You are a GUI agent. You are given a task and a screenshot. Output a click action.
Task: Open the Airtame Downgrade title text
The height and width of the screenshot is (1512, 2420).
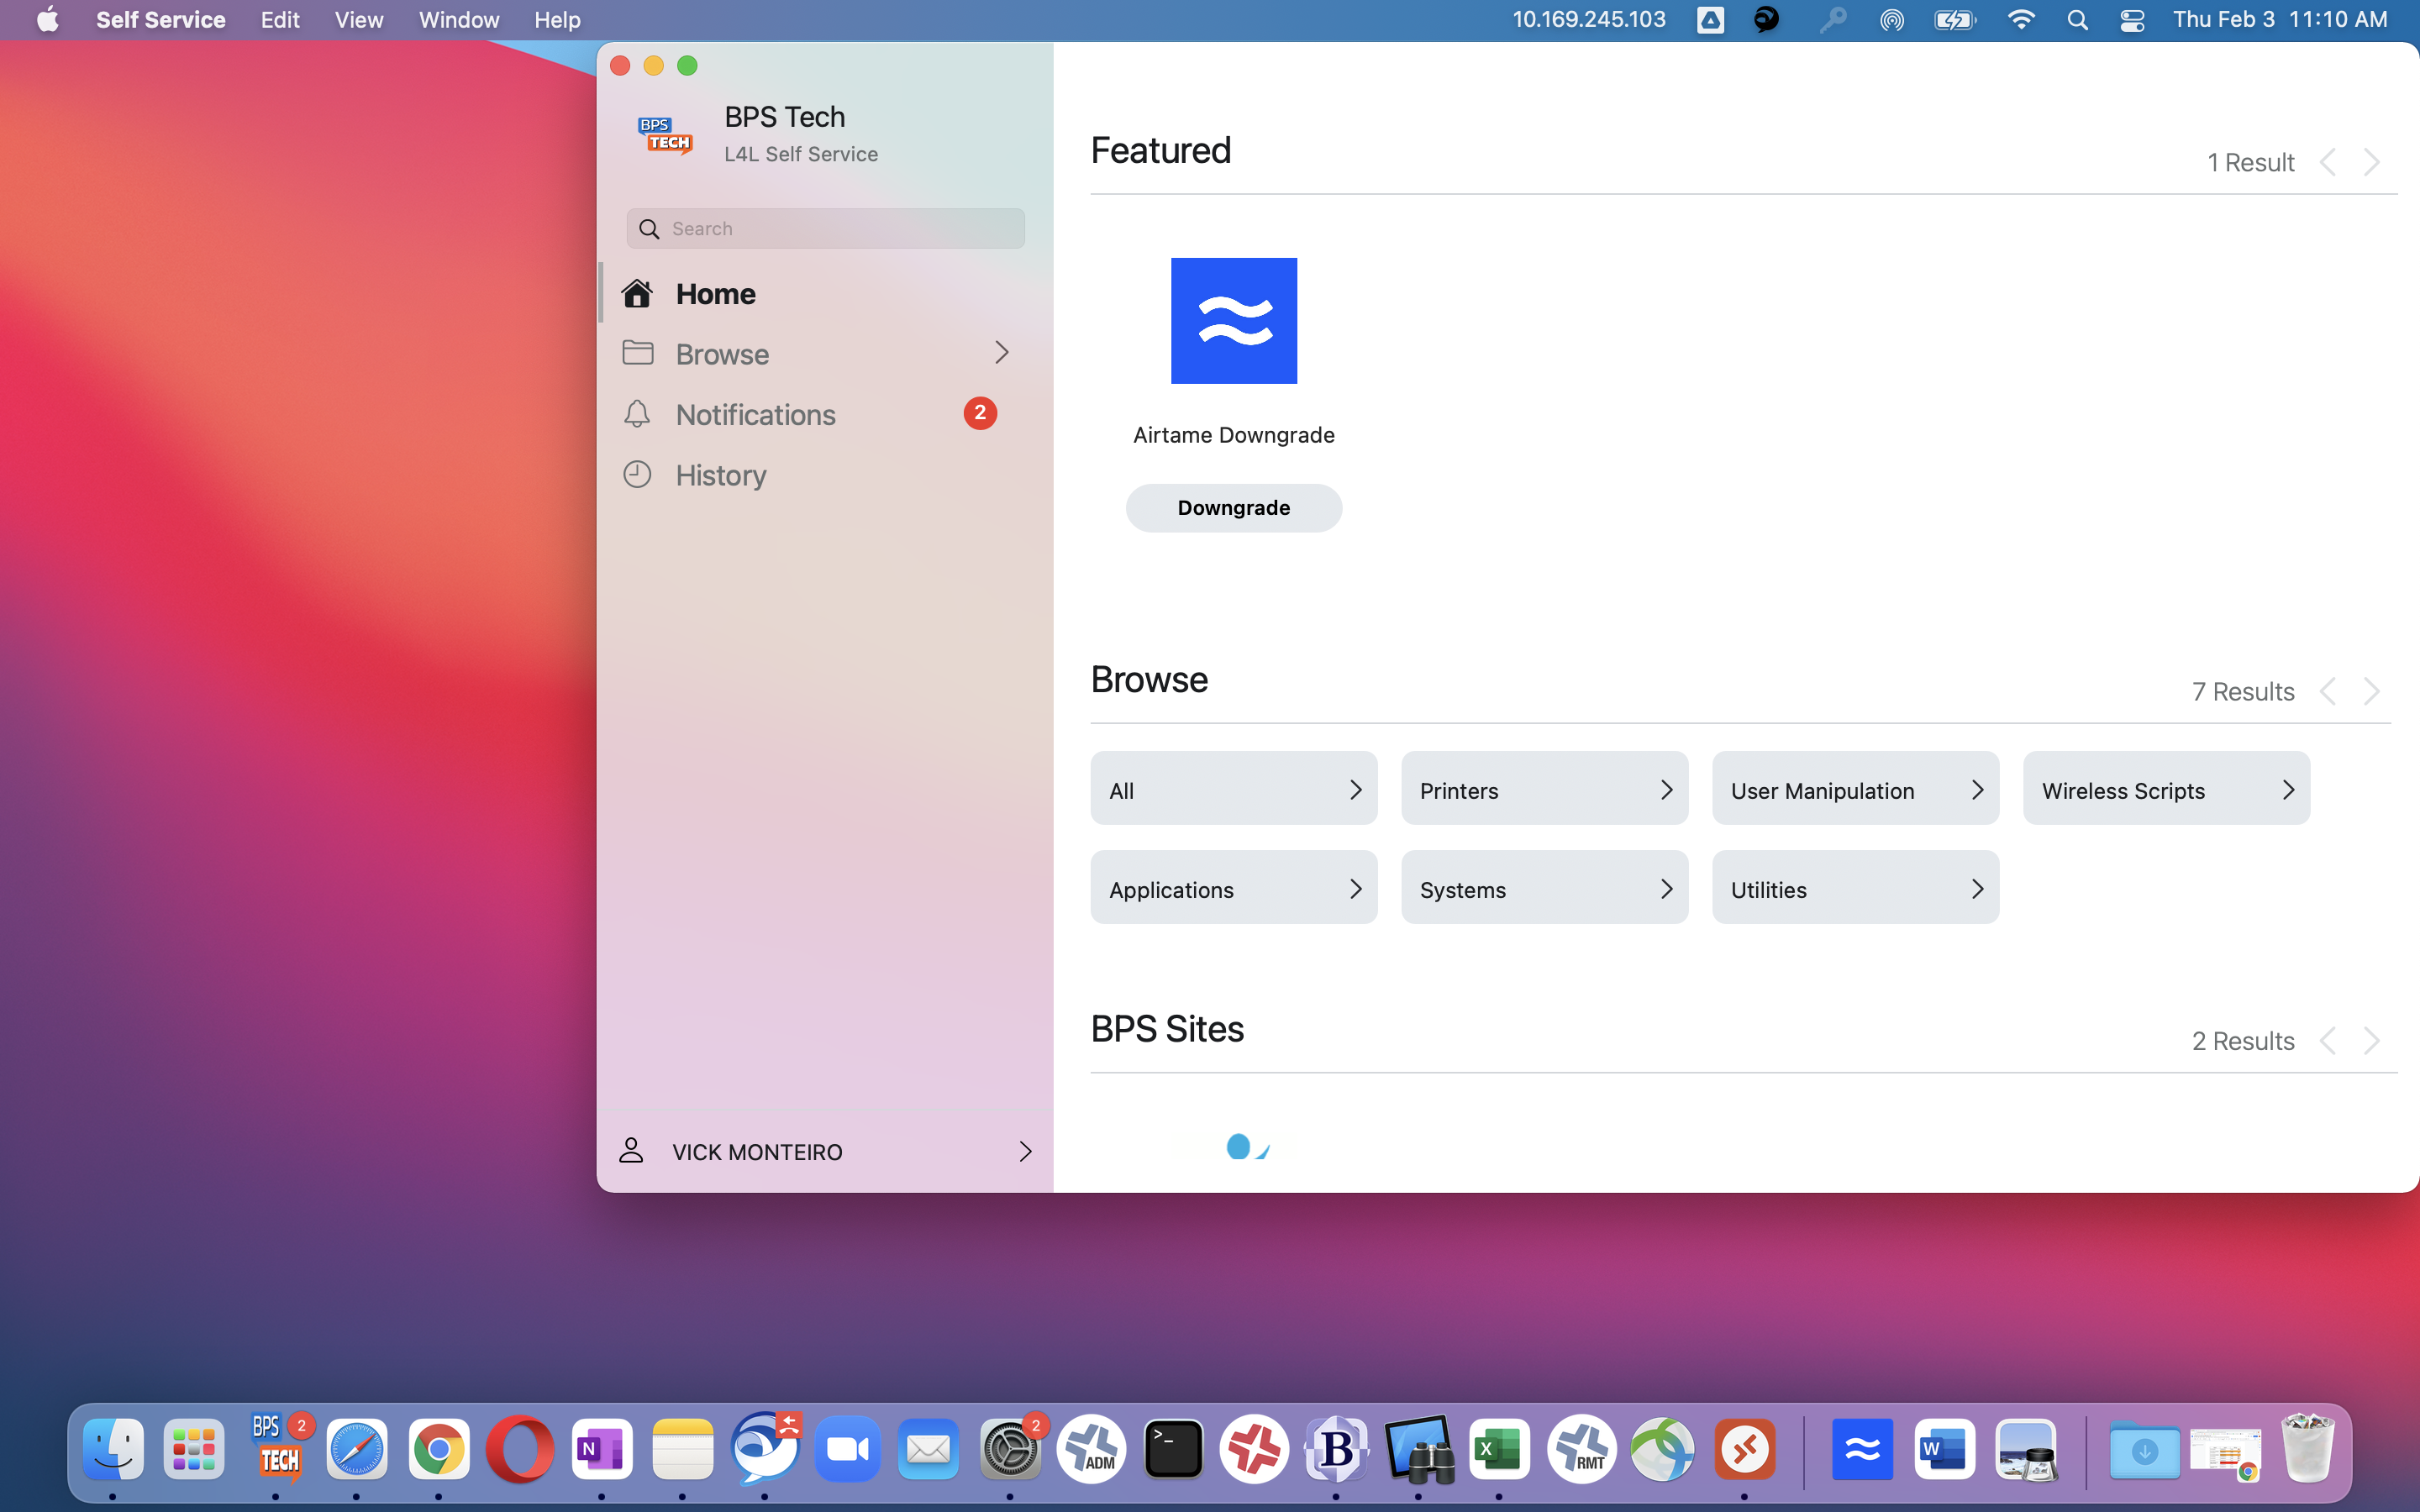pyautogui.click(x=1234, y=435)
